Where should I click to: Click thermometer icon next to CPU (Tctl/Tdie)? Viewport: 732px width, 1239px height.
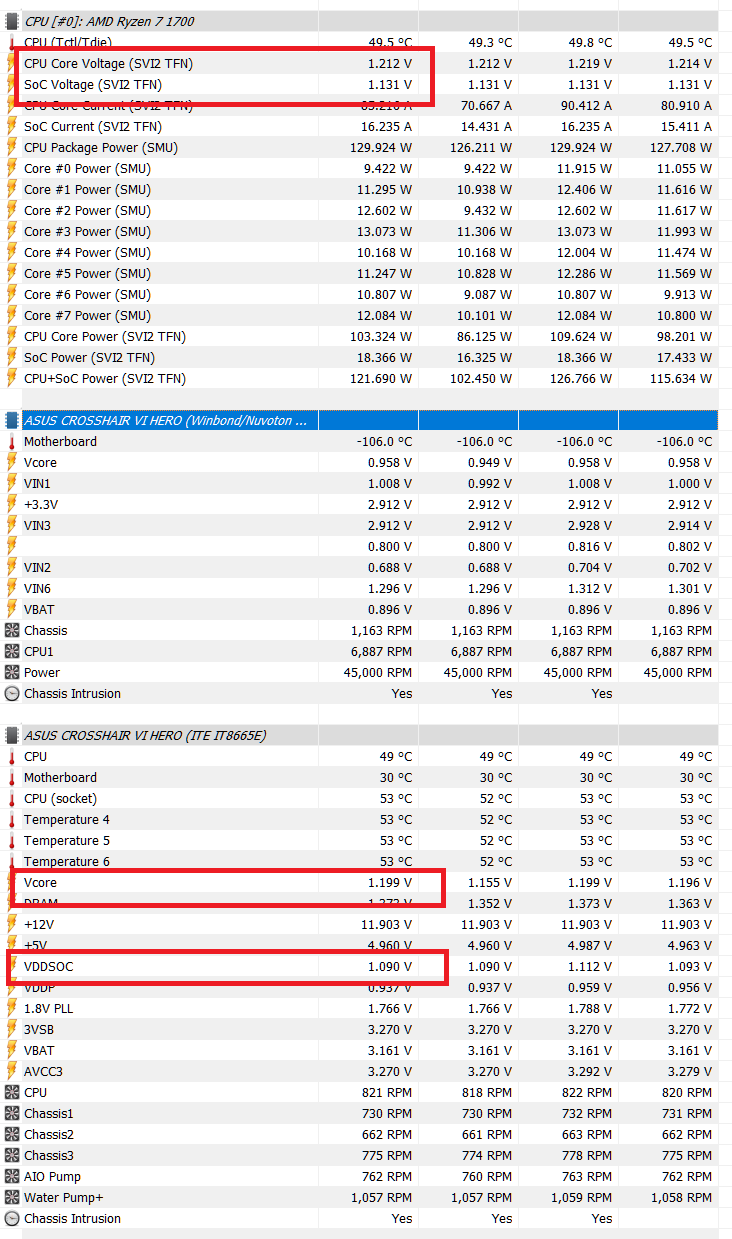[x=12, y=42]
